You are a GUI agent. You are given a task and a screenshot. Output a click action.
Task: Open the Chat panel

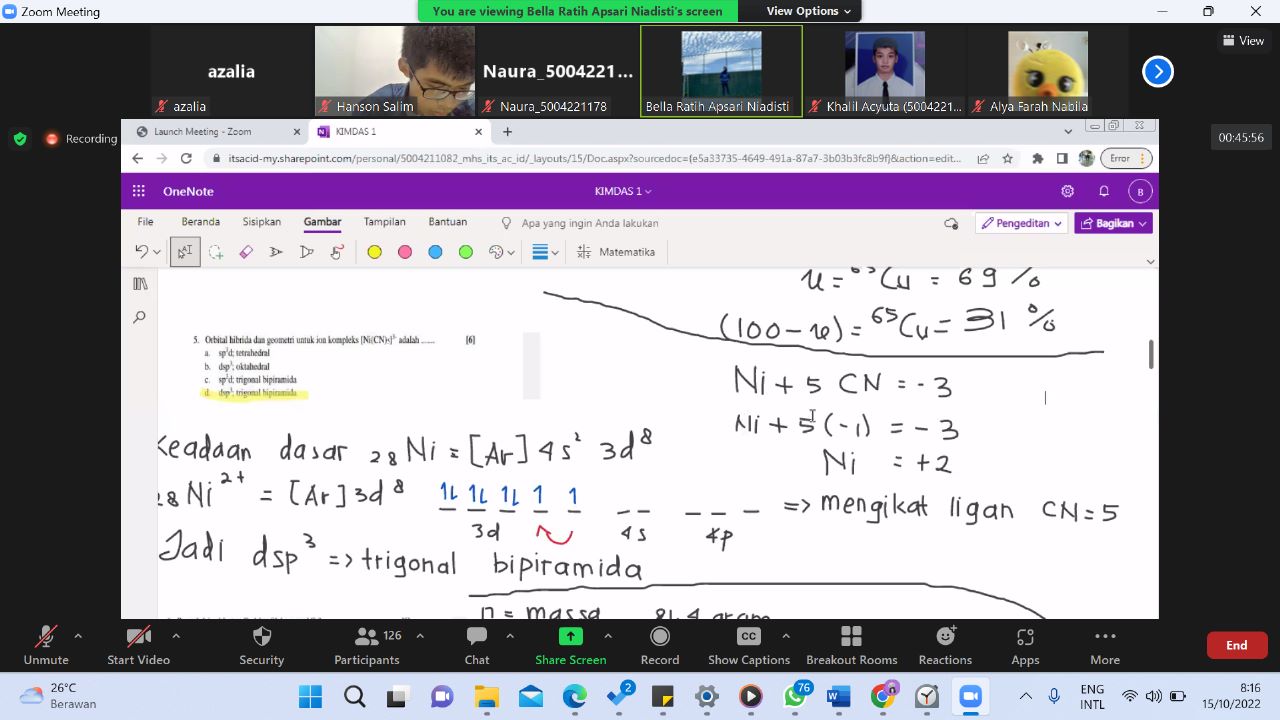(477, 645)
